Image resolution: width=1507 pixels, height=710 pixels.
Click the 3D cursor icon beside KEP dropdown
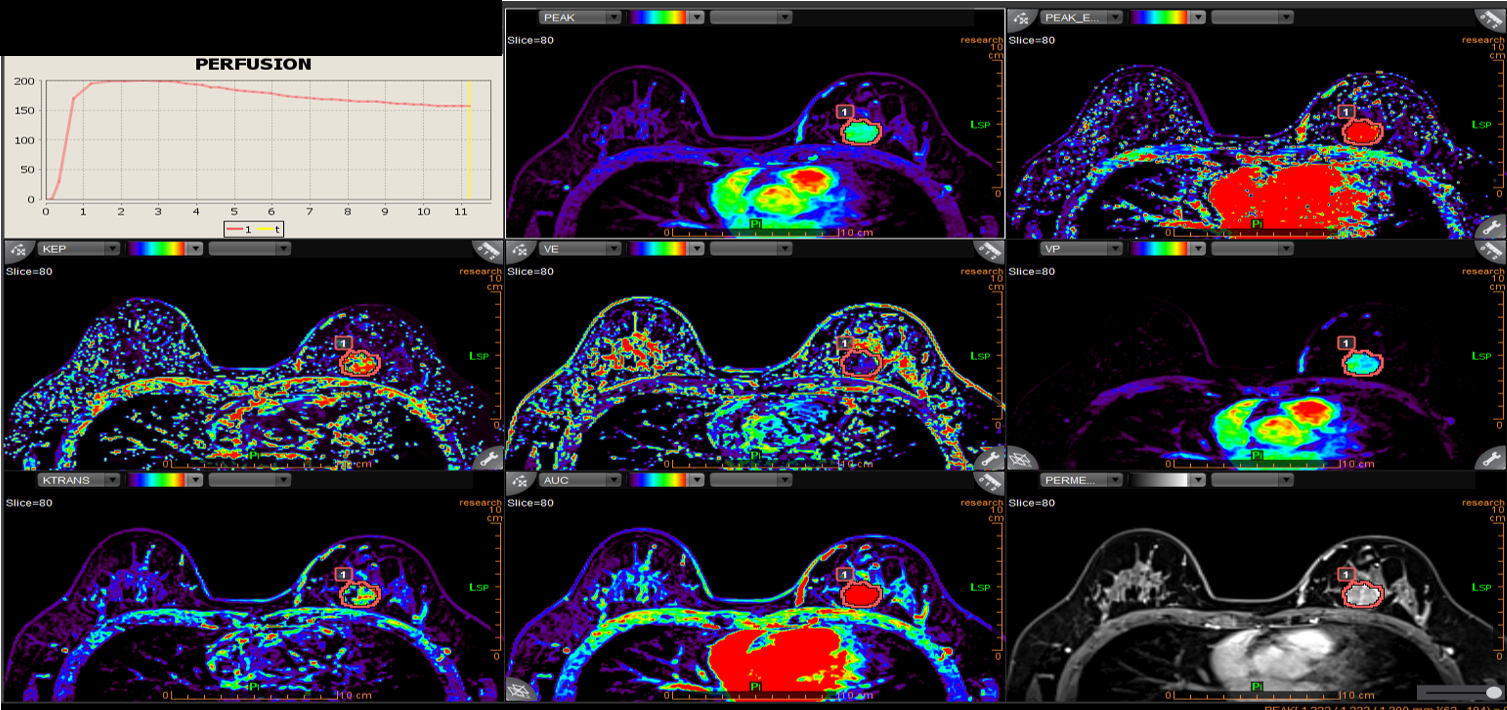19,249
